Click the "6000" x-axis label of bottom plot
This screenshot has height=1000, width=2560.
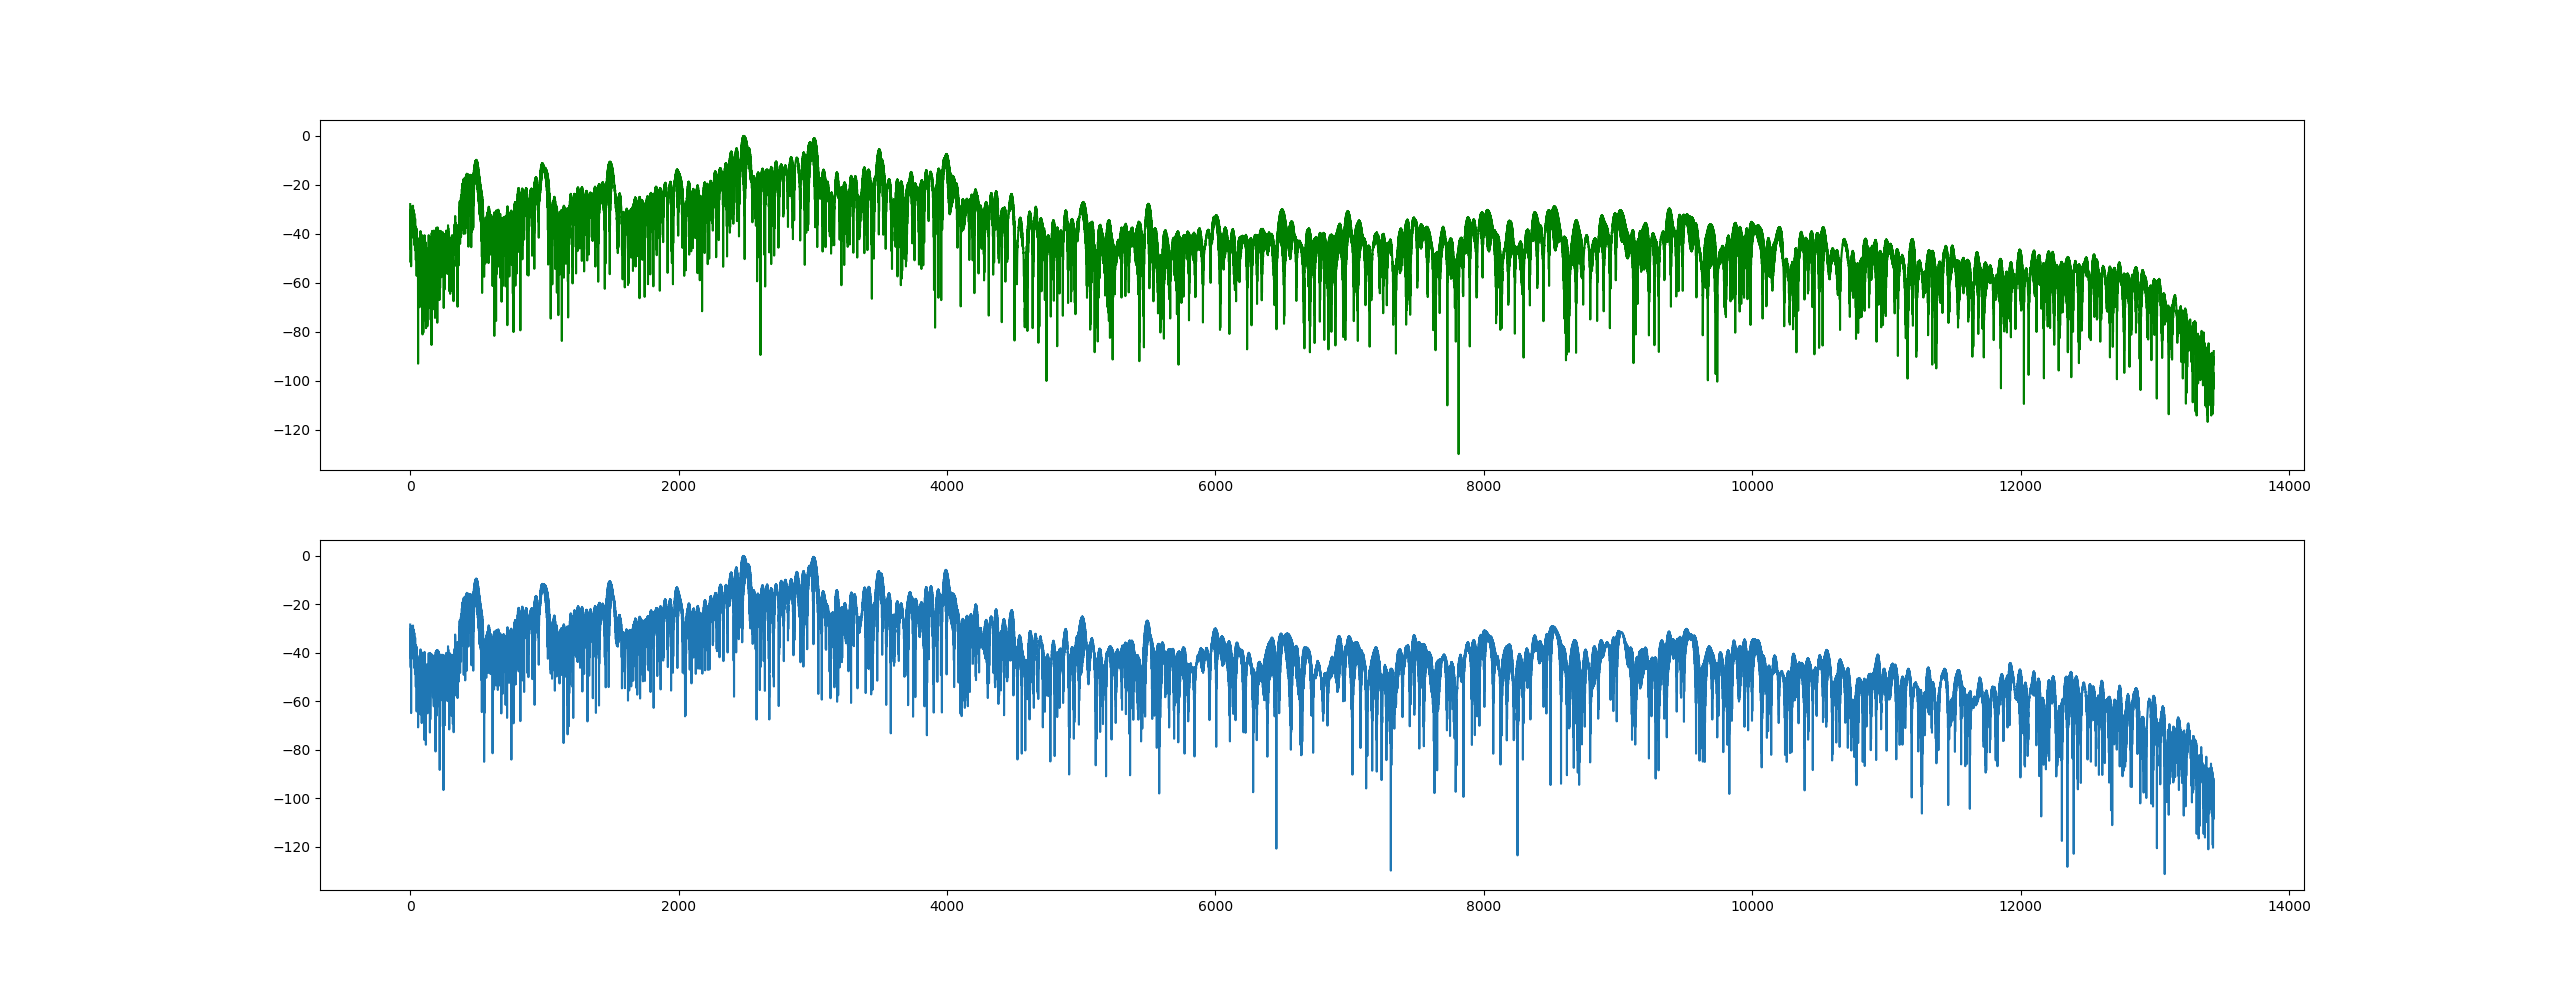click(1215, 907)
